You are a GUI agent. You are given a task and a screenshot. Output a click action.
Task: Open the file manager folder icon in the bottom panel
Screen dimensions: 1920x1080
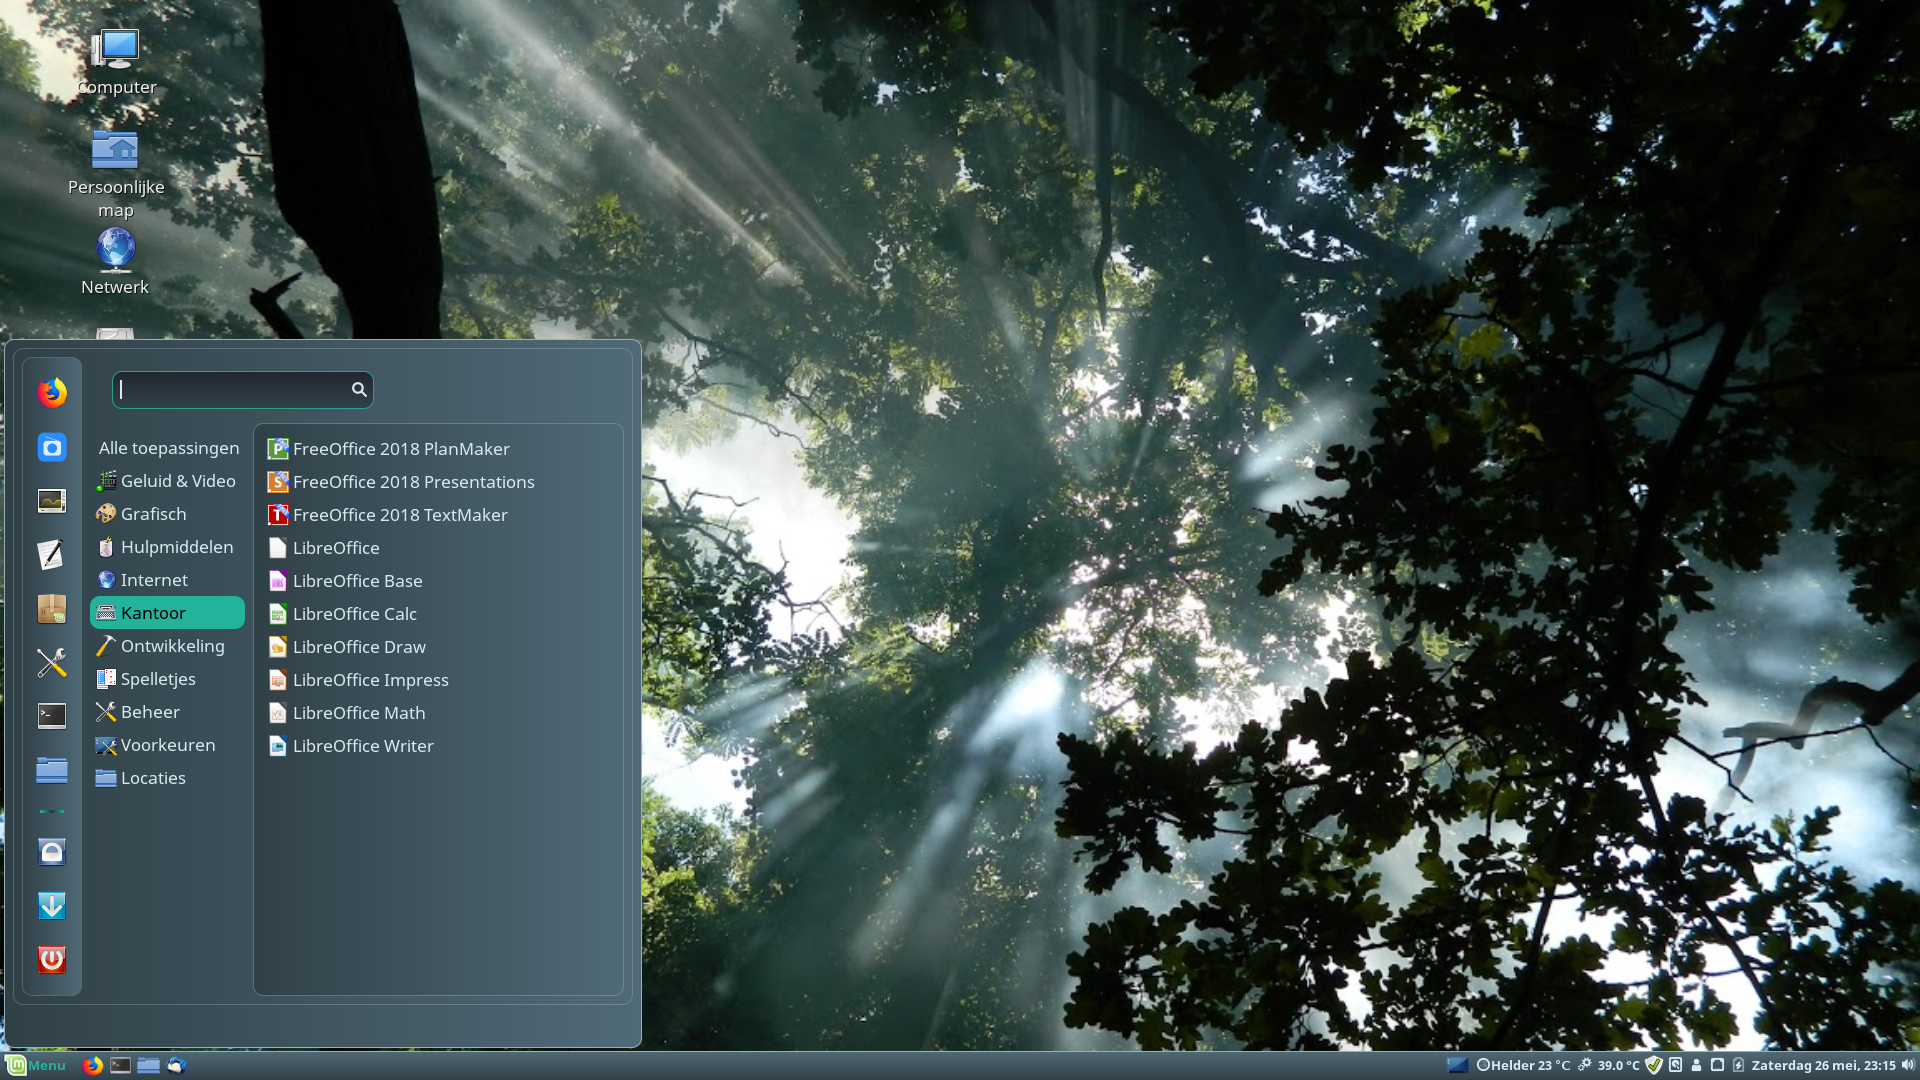pyautogui.click(x=148, y=1065)
